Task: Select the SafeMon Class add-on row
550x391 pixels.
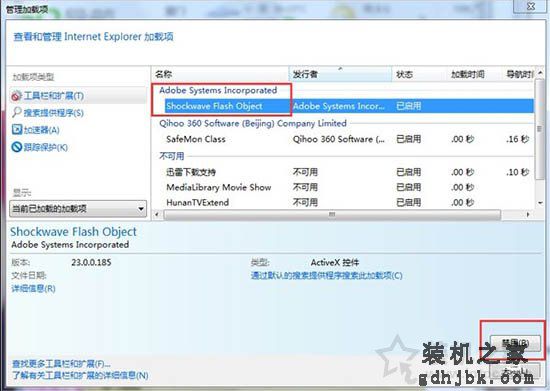Action: 349,139
